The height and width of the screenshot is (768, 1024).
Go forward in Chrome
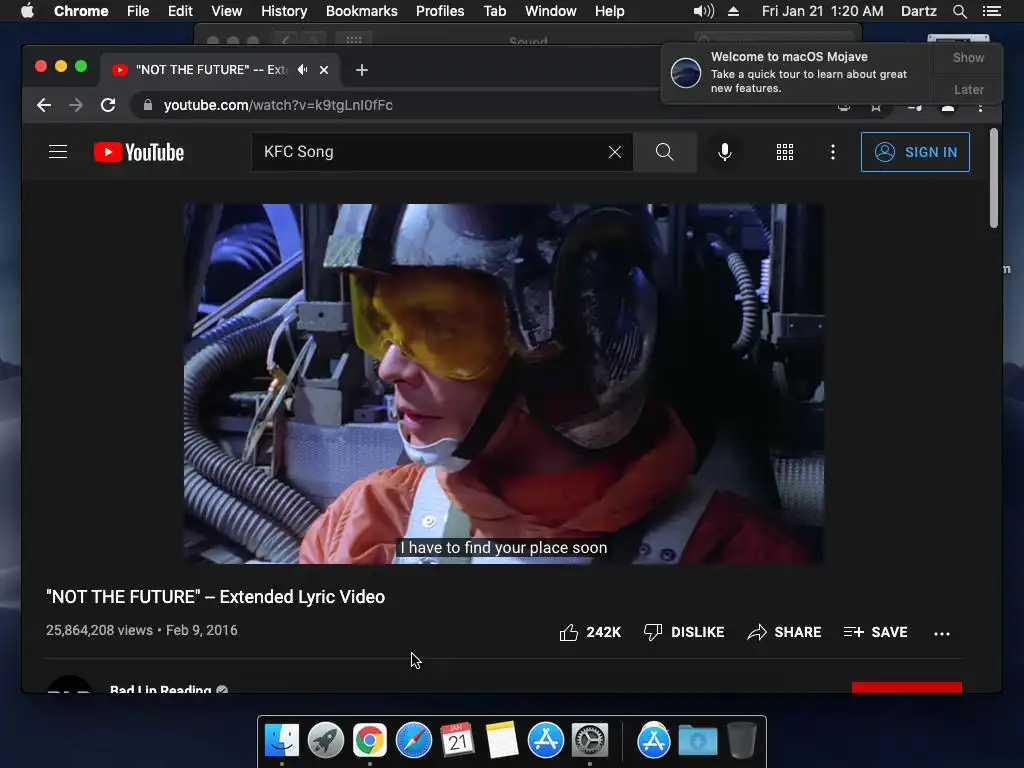click(x=76, y=105)
